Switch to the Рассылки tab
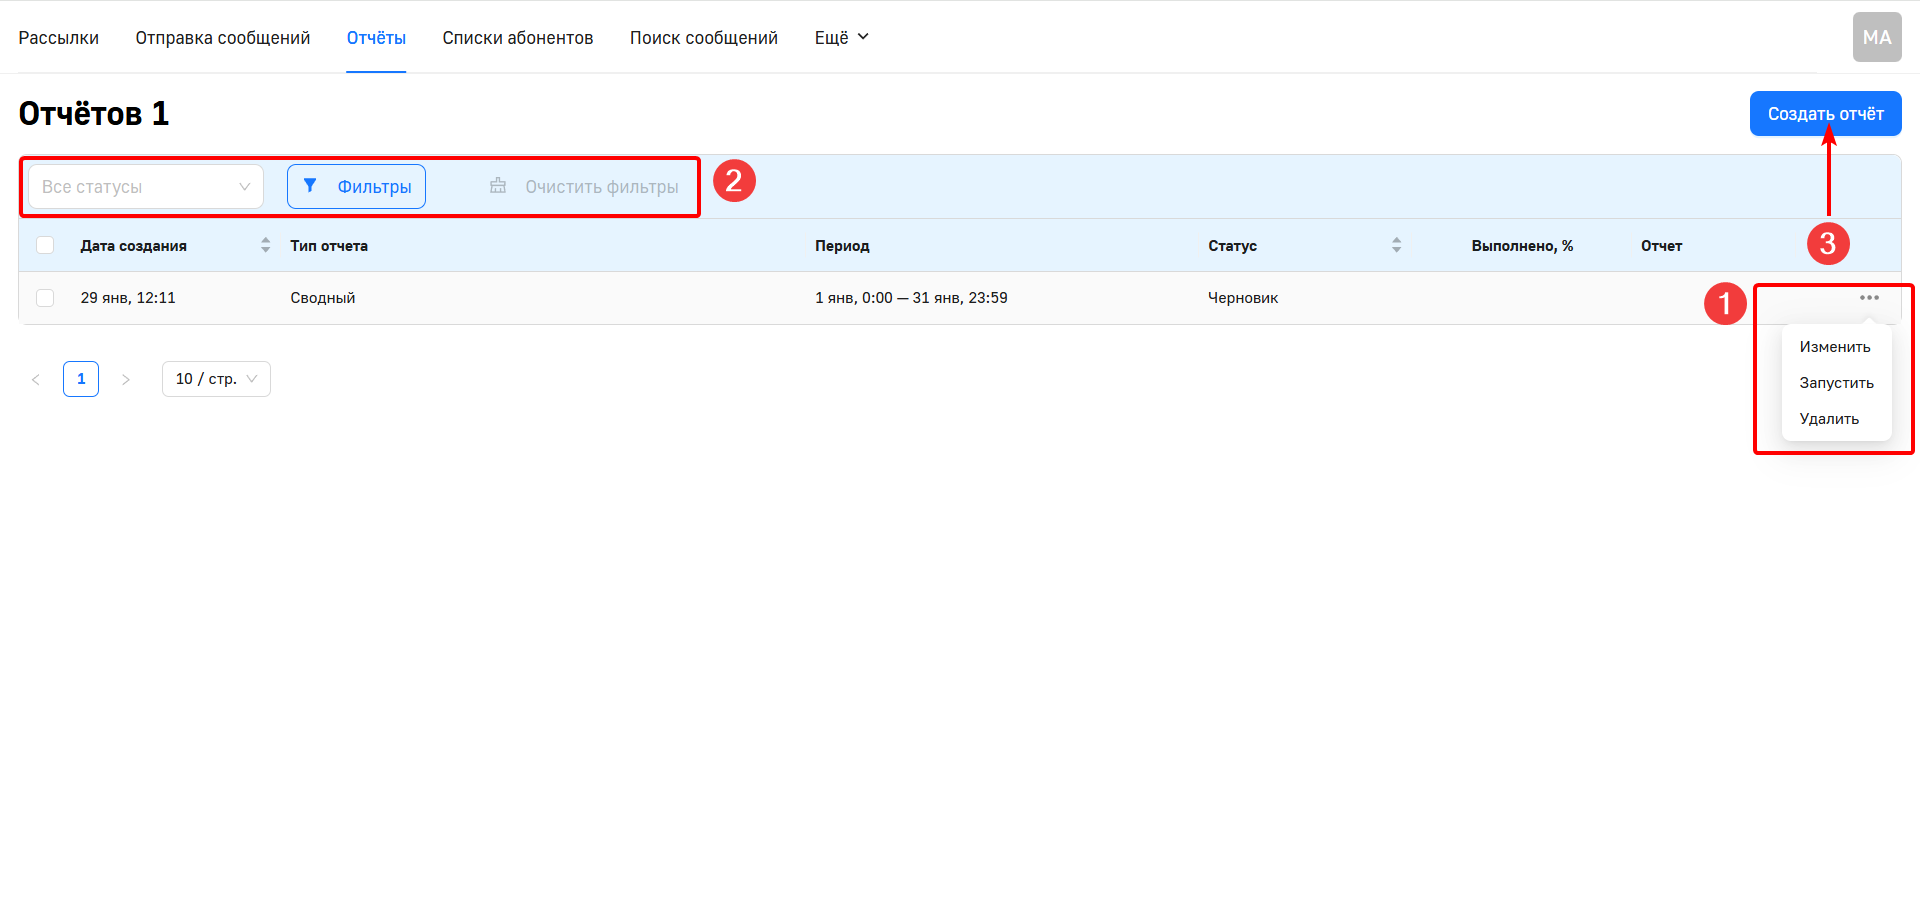The image size is (1920, 912). click(x=59, y=38)
